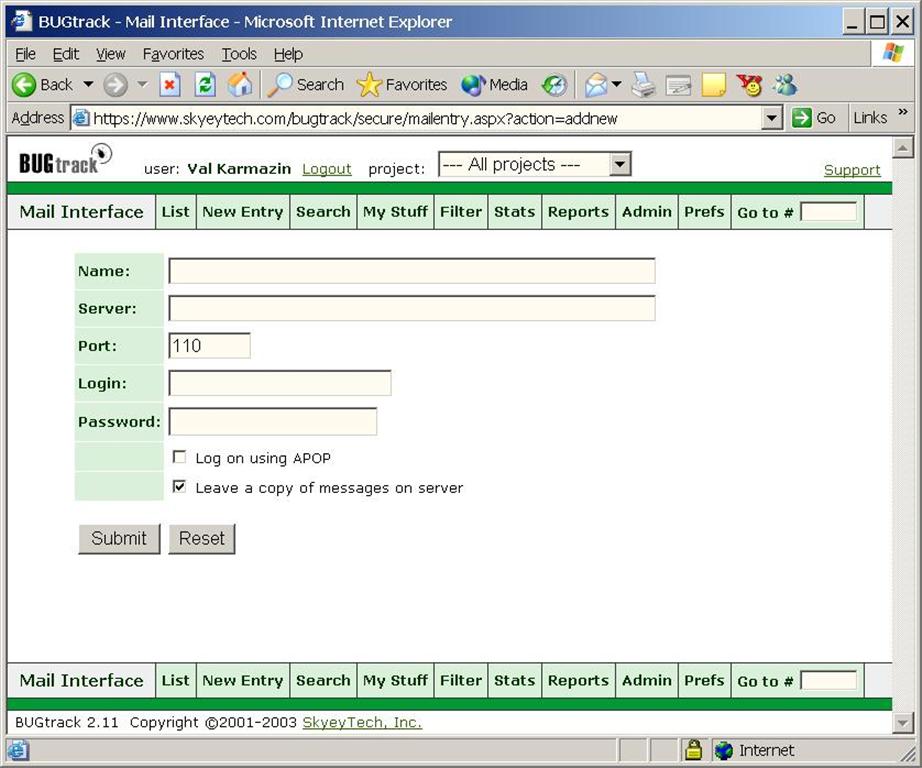Click the BUGtrack logo
This screenshot has height=768, width=922.
66,160
